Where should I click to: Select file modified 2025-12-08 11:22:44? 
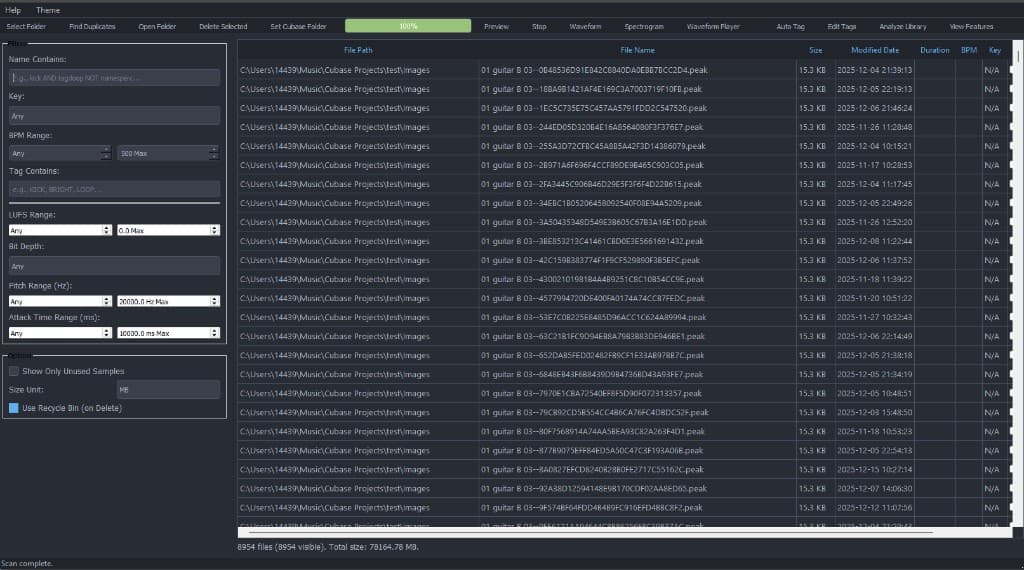coord(624,241)
